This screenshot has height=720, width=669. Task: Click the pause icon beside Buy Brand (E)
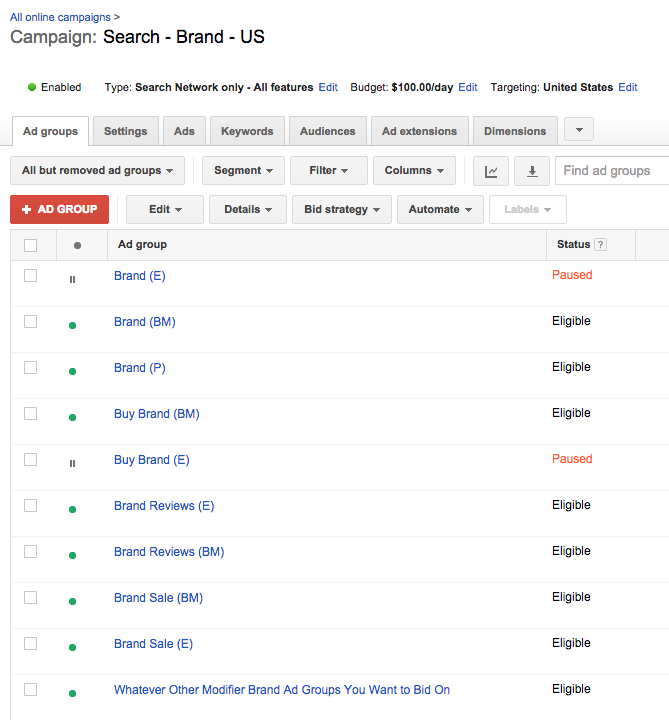pyautogui.click(x=72, y=463)
